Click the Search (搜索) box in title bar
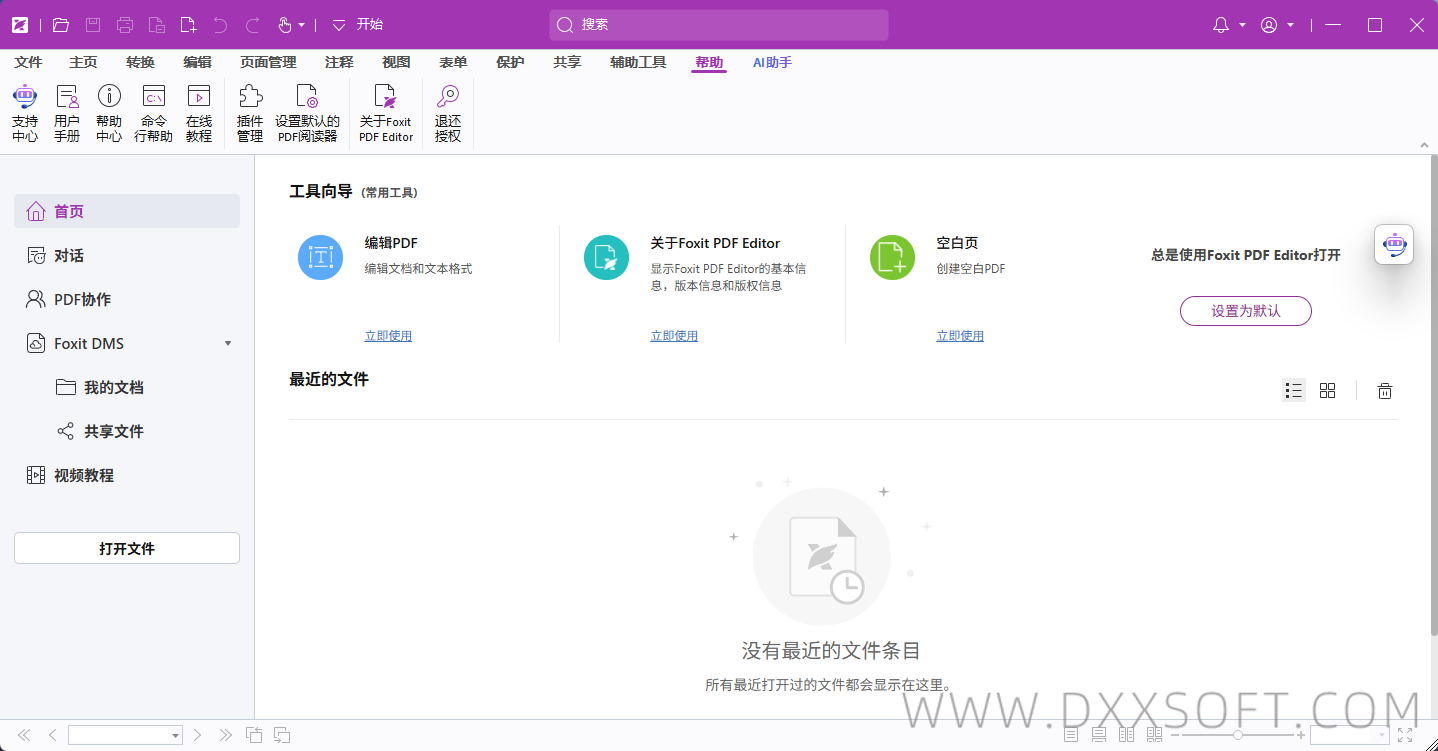Screen dimensions: 1438x751 719,25
